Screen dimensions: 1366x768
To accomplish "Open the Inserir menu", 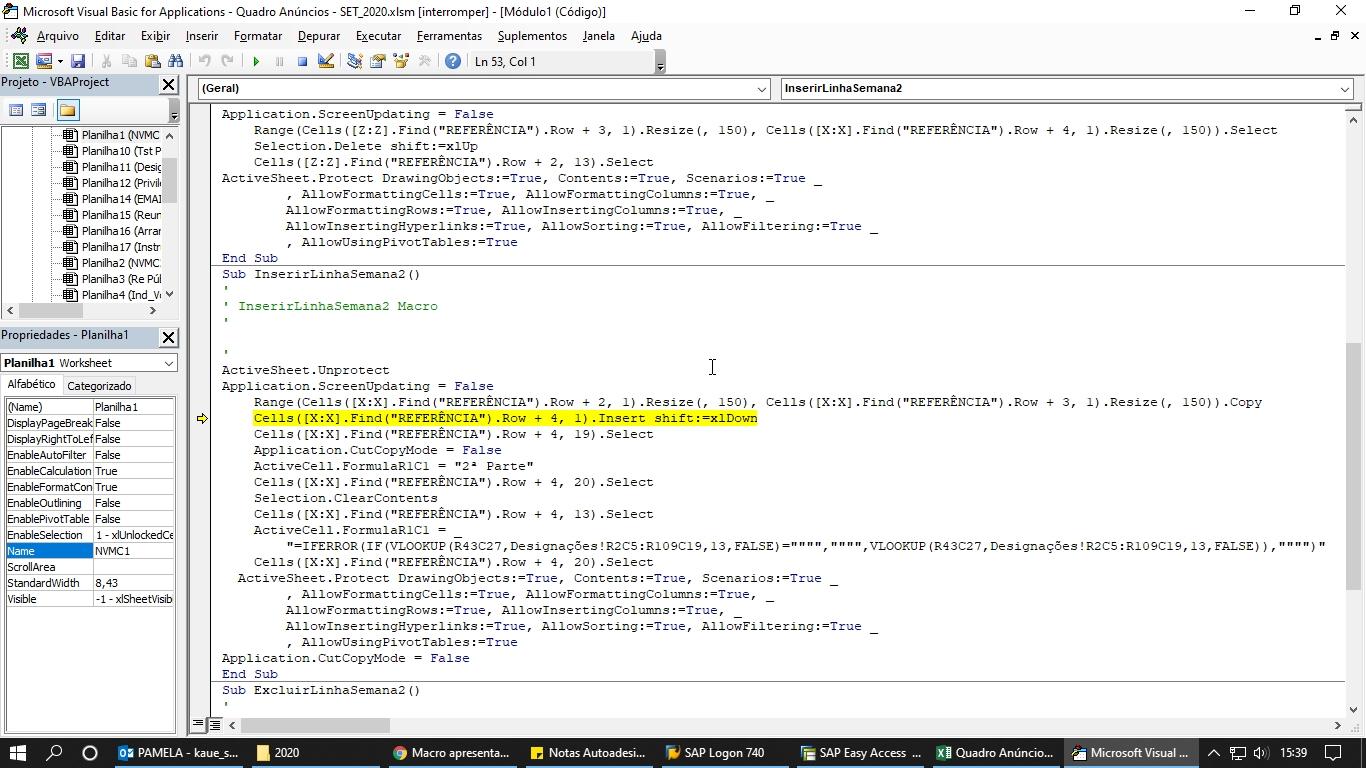I will pos(201,36).
